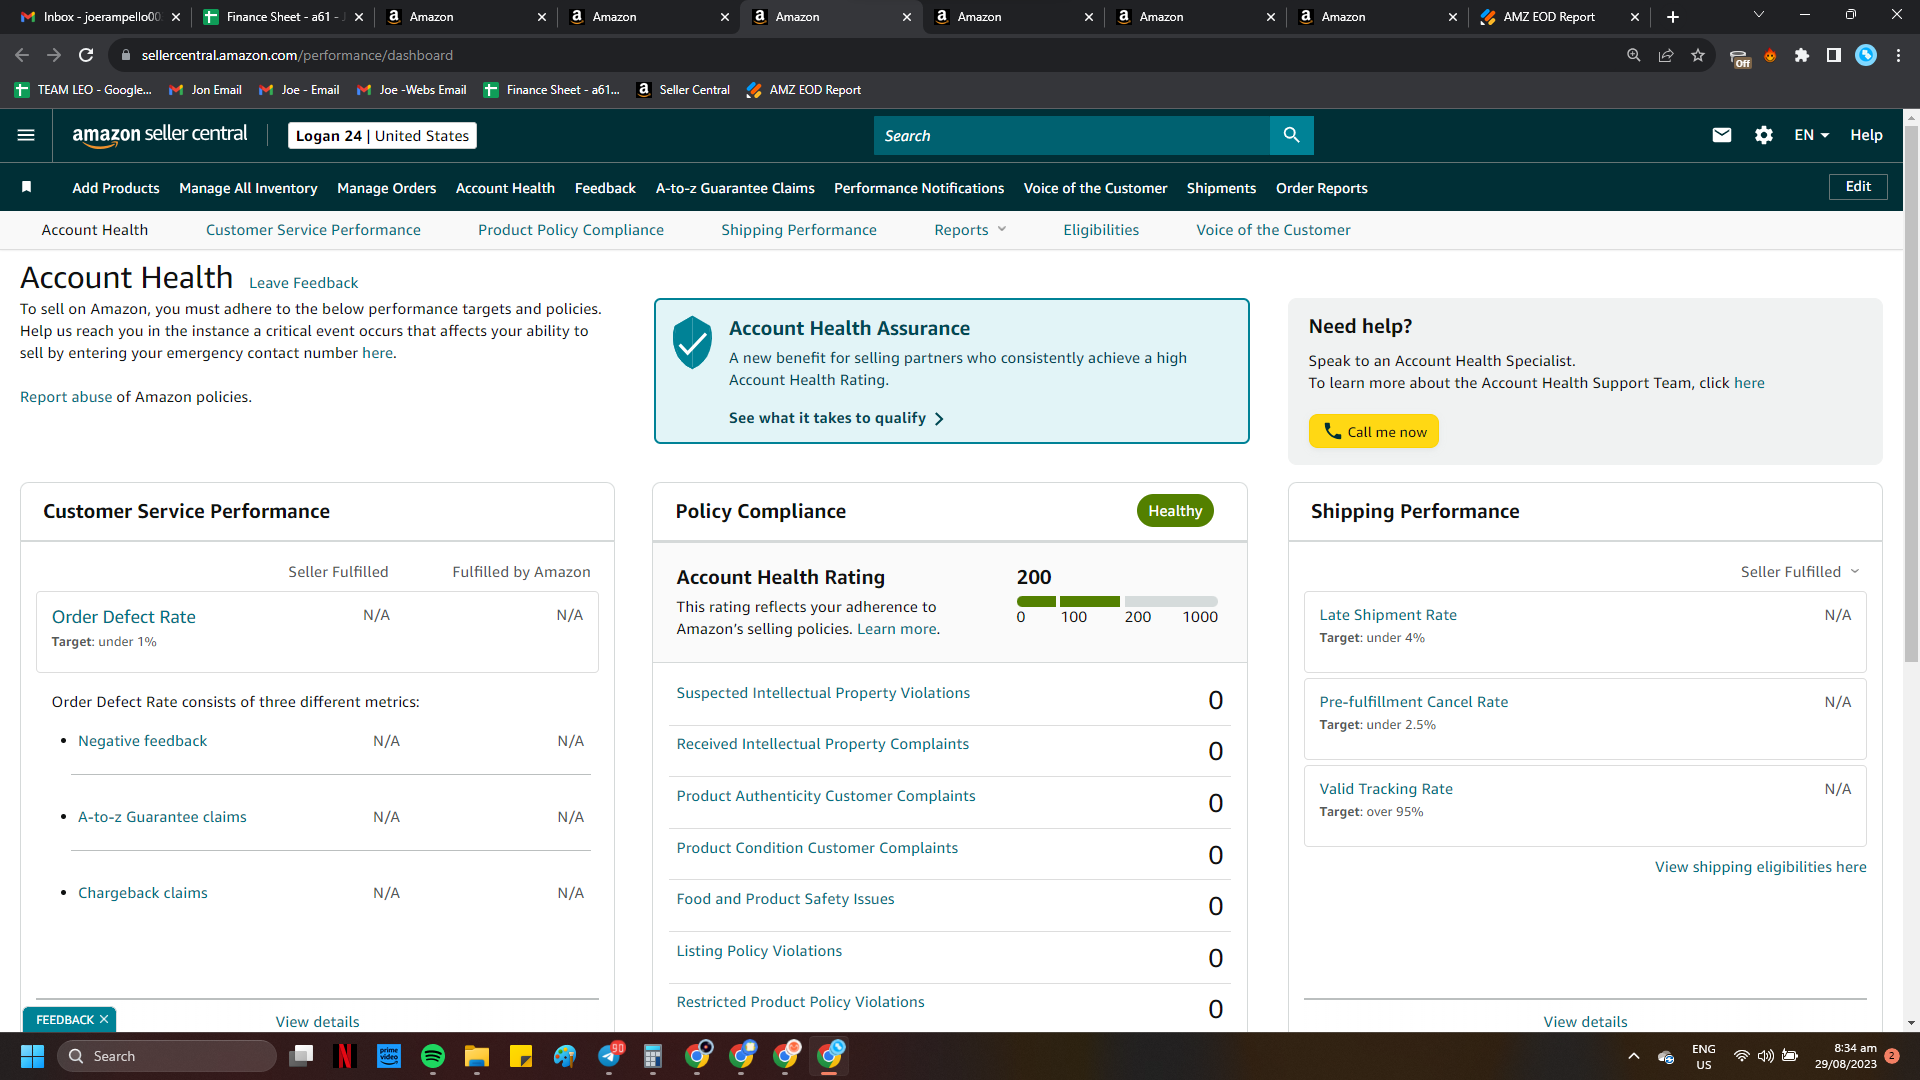Open the Help link in header
This screenshot has height=1080, width=1920.
(x=1866, y=135)
